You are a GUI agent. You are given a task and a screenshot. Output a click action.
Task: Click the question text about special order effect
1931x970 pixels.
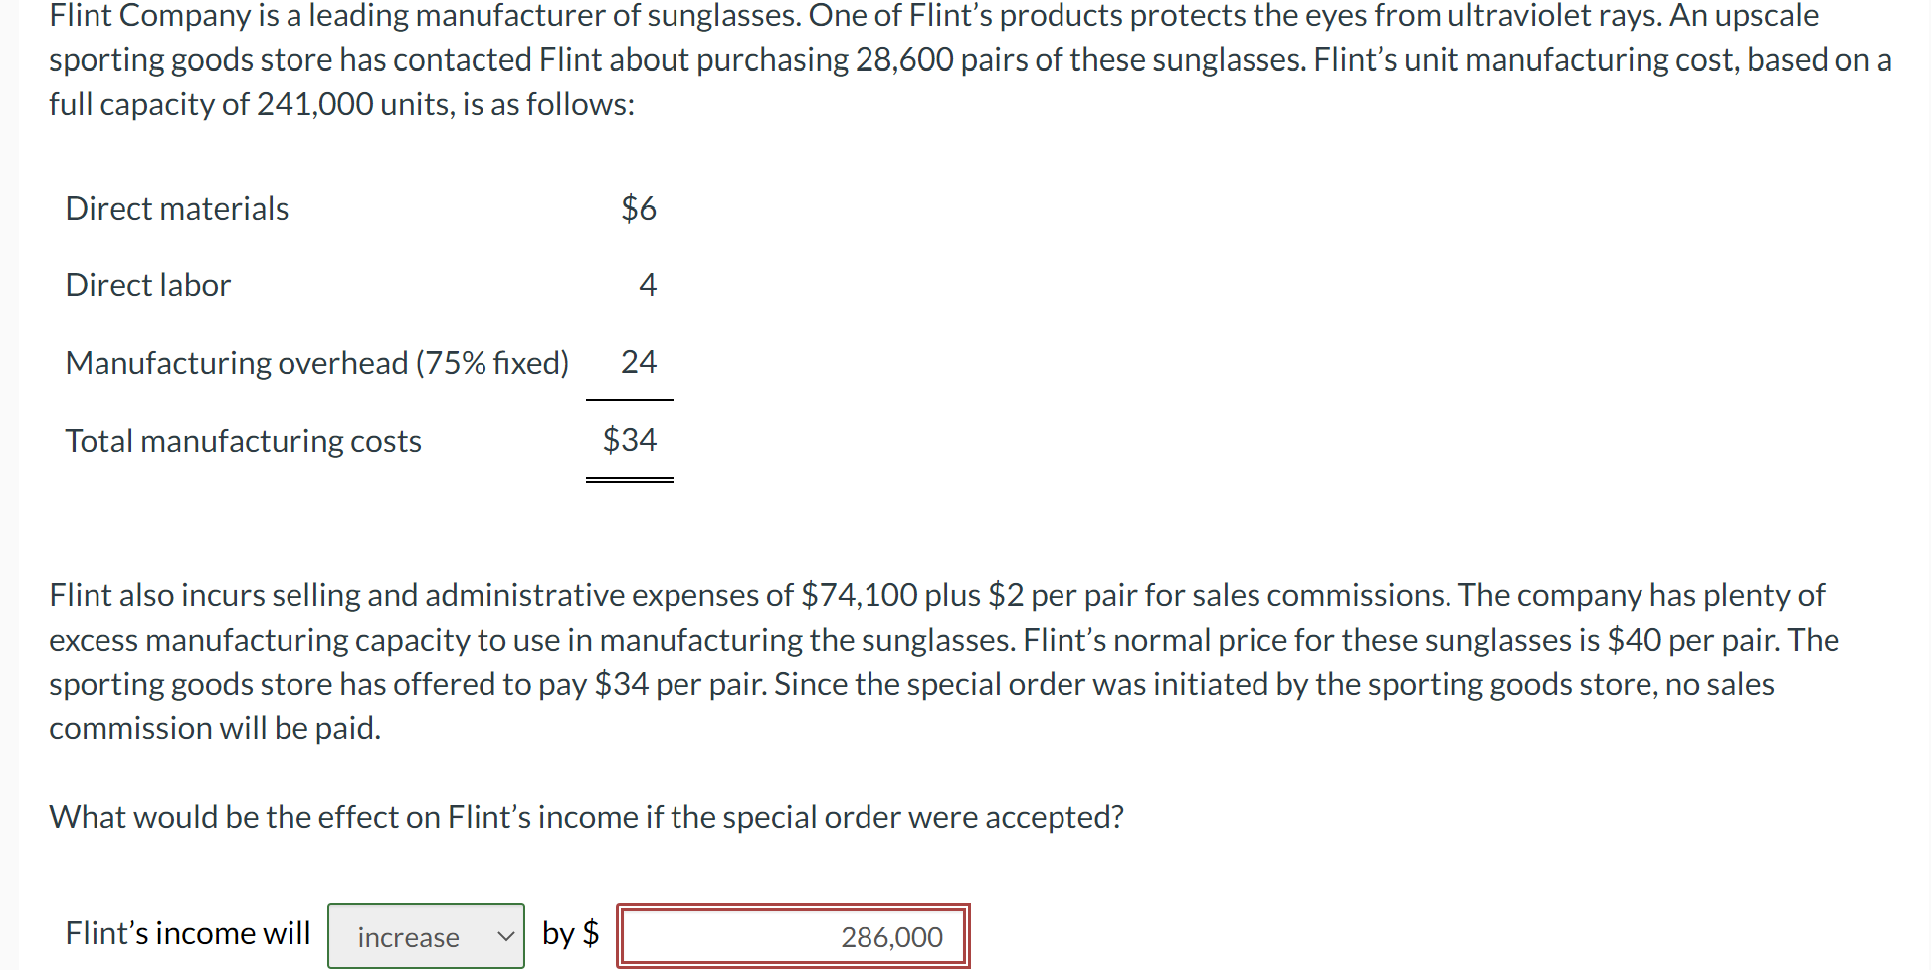pos(587,817)
